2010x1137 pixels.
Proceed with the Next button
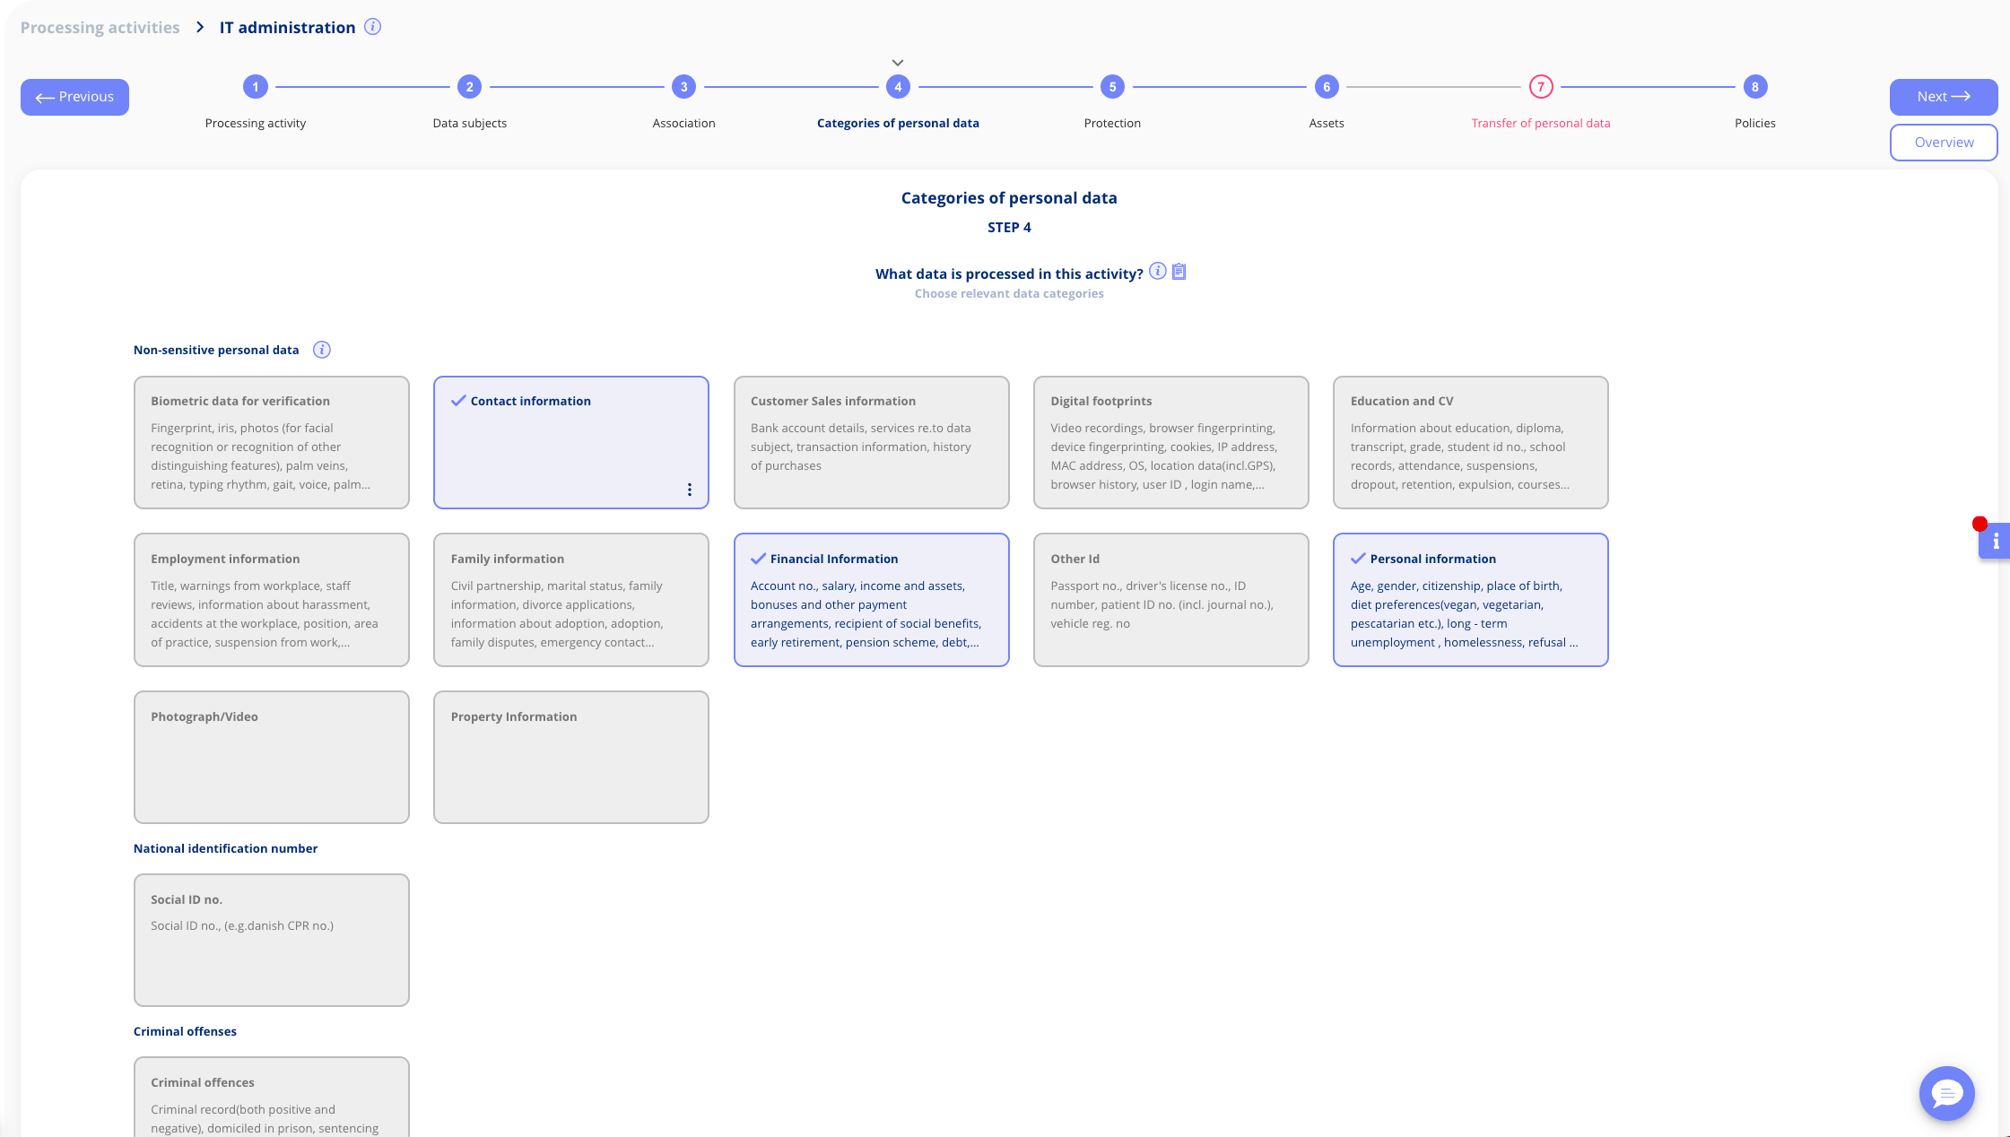(x=1941, y=97)
